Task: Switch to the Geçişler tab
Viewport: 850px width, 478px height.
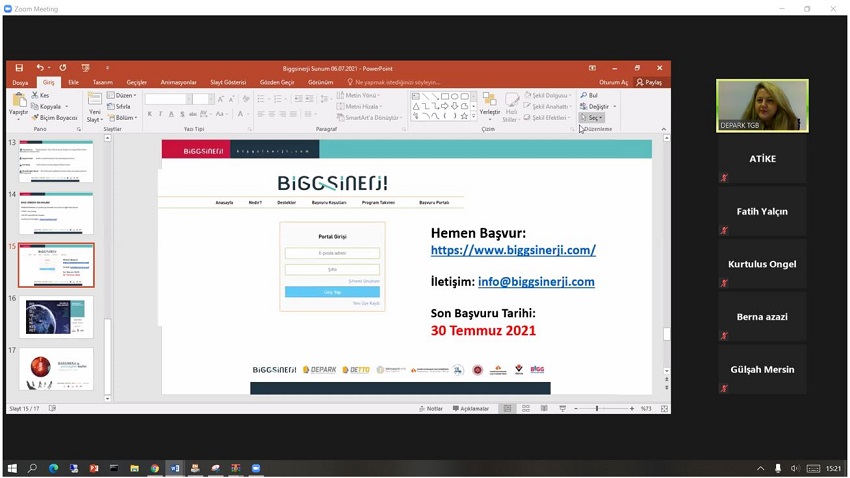Action: (x=136, y=82)
